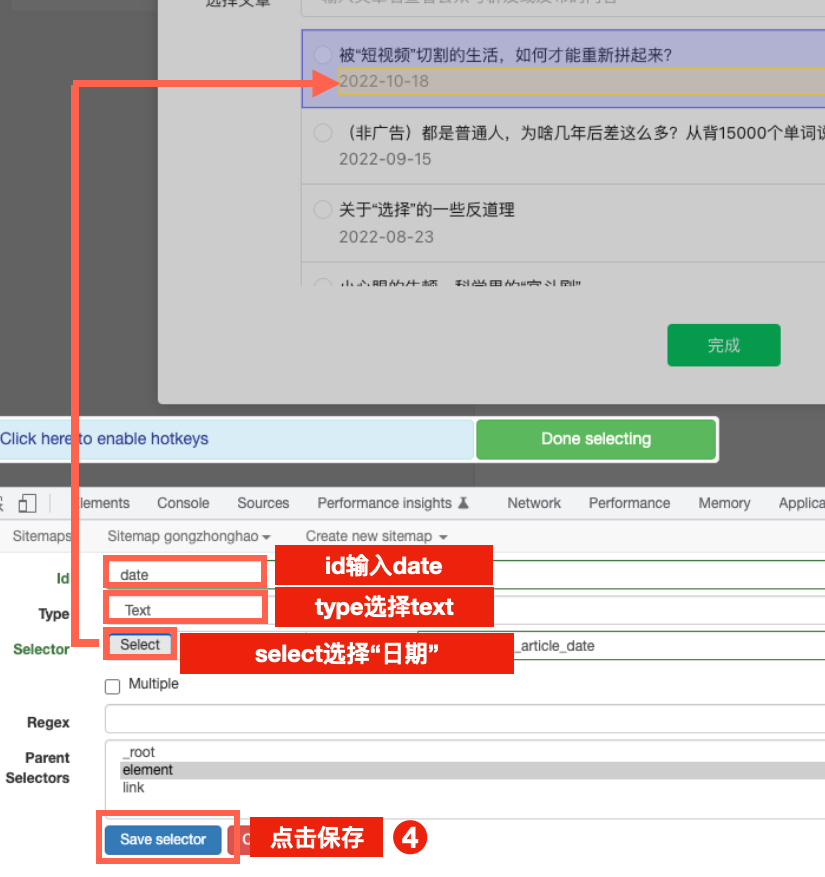This screenshot has width=825, height=877.
Task: Click the Select button beside Selector
Action: (140, 645)
